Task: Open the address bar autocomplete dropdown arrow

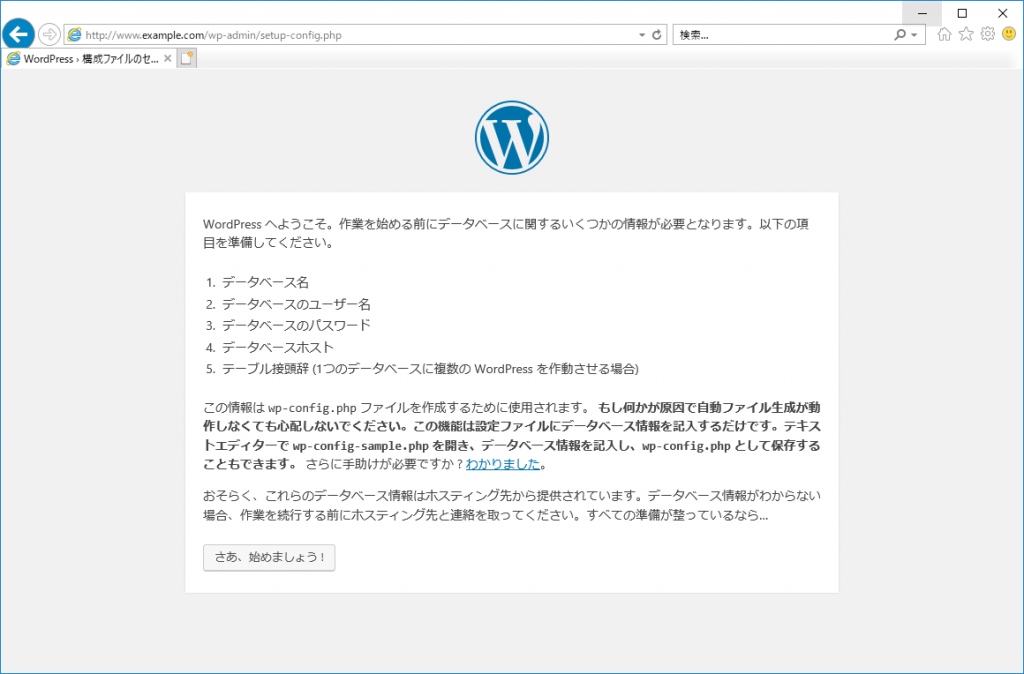Action: (642, 35)
